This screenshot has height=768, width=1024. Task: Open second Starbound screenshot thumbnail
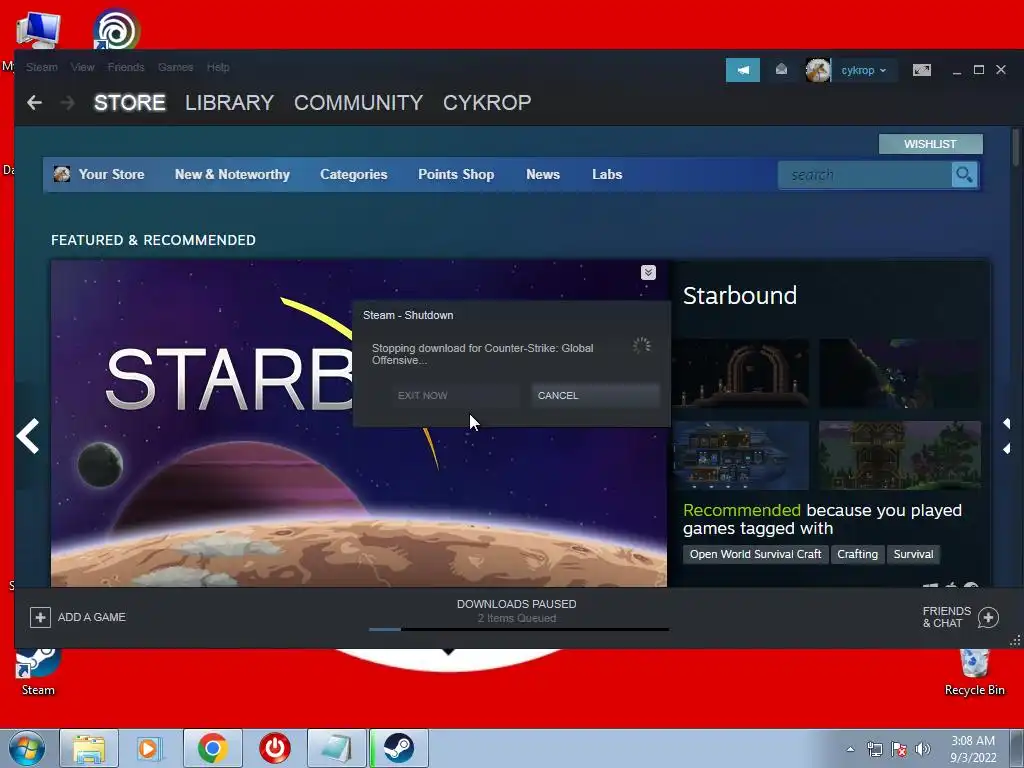coord(900,374)
